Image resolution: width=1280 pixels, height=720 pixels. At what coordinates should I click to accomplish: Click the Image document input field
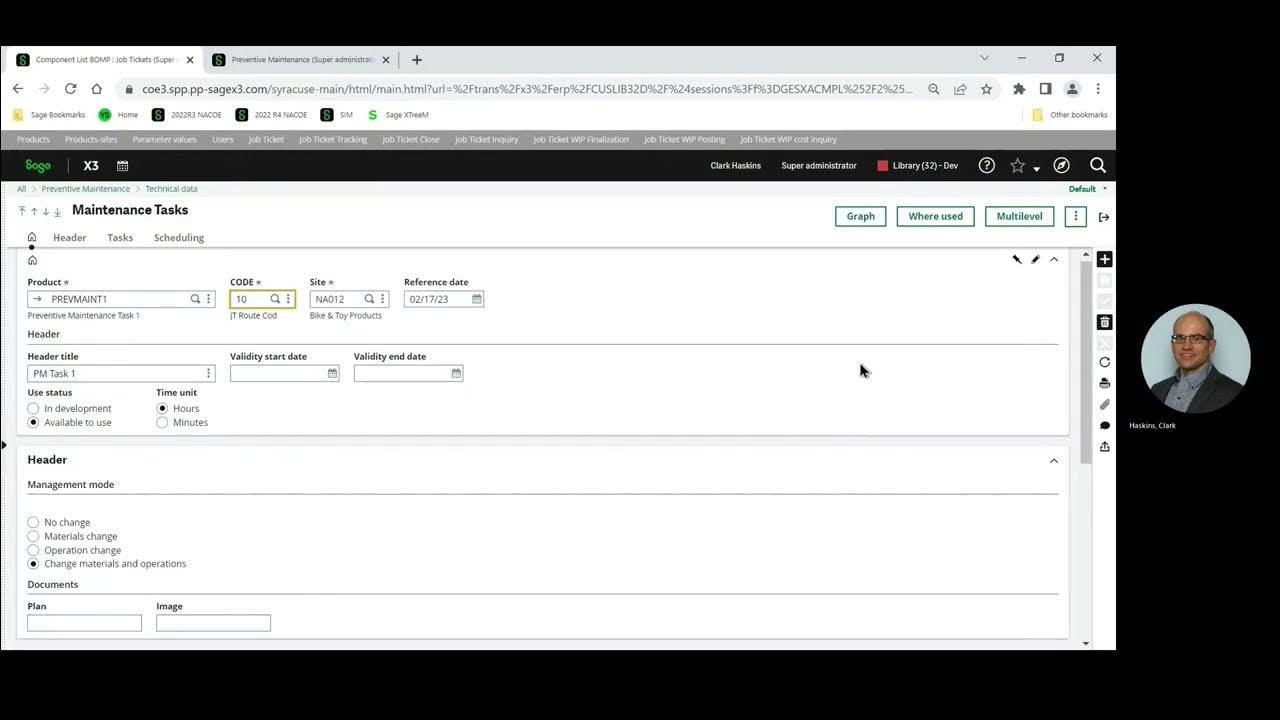coord(213,623)
